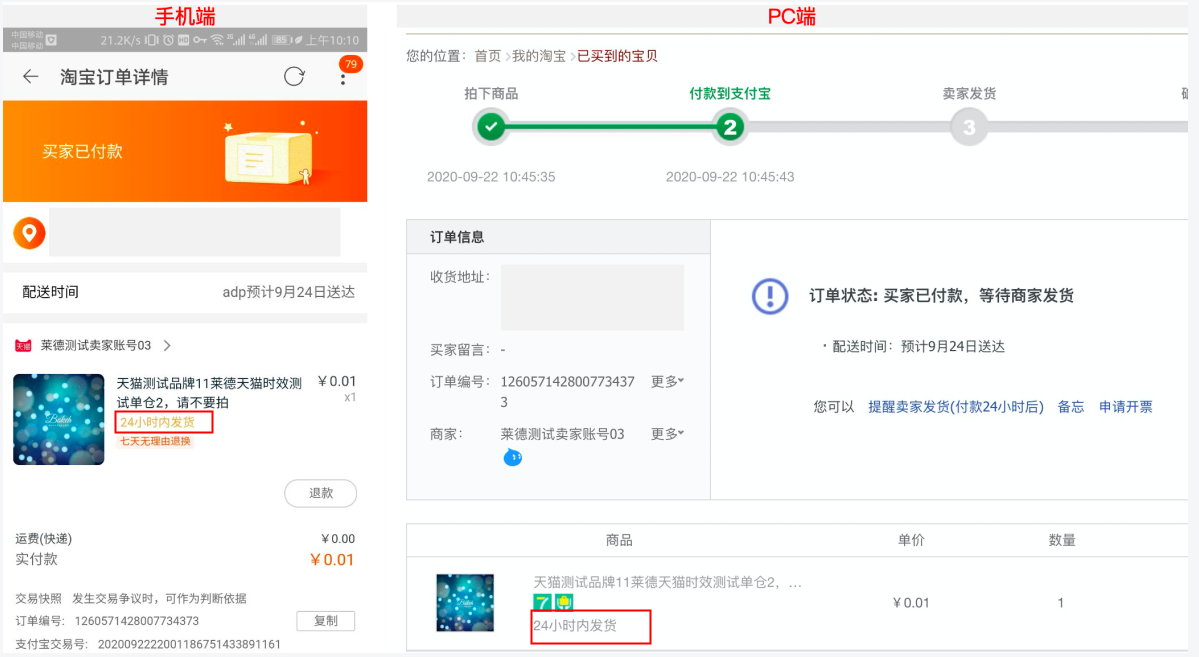Tap the 复制 copy order number button
Viewport: 1199px width, 657px height.
[x=326, y=621]
